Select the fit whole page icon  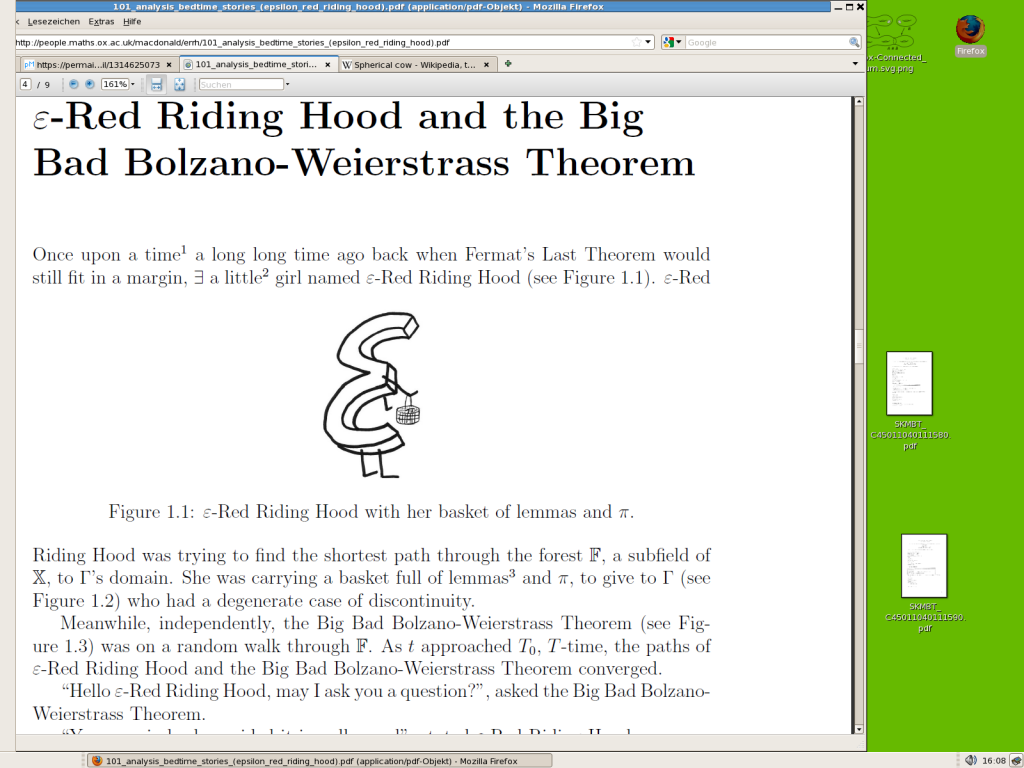(x=180, y=84)
